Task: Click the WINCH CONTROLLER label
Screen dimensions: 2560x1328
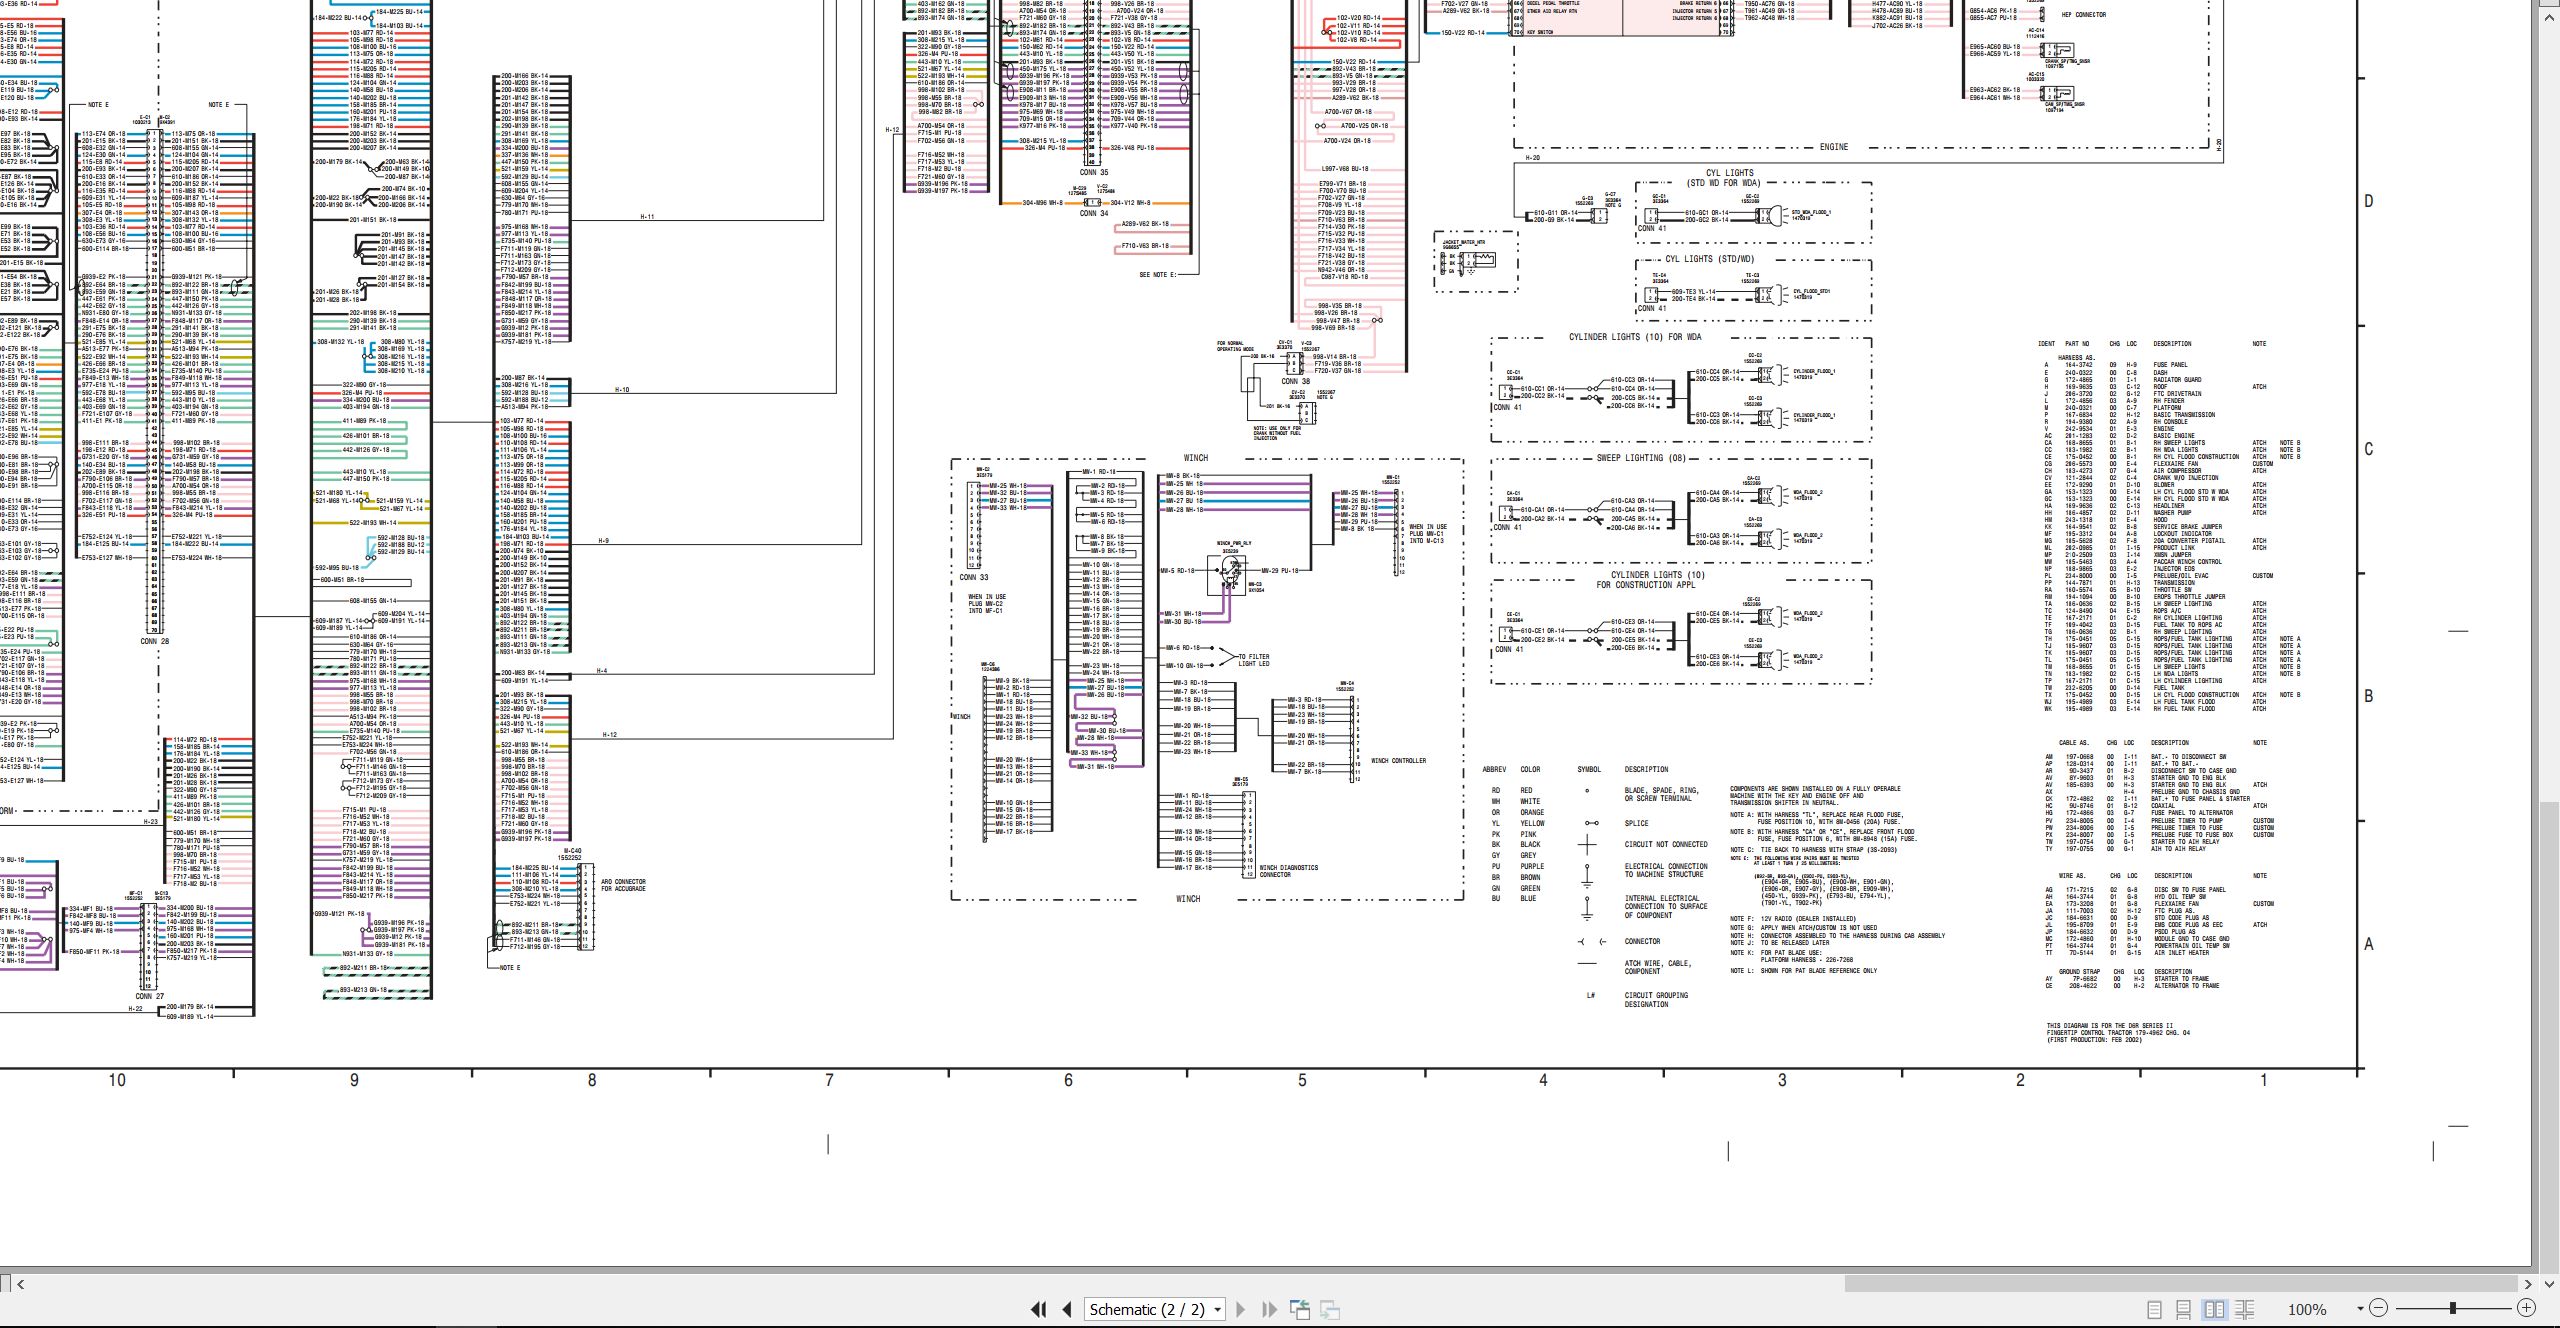Action: click(x=1398, y=761)
